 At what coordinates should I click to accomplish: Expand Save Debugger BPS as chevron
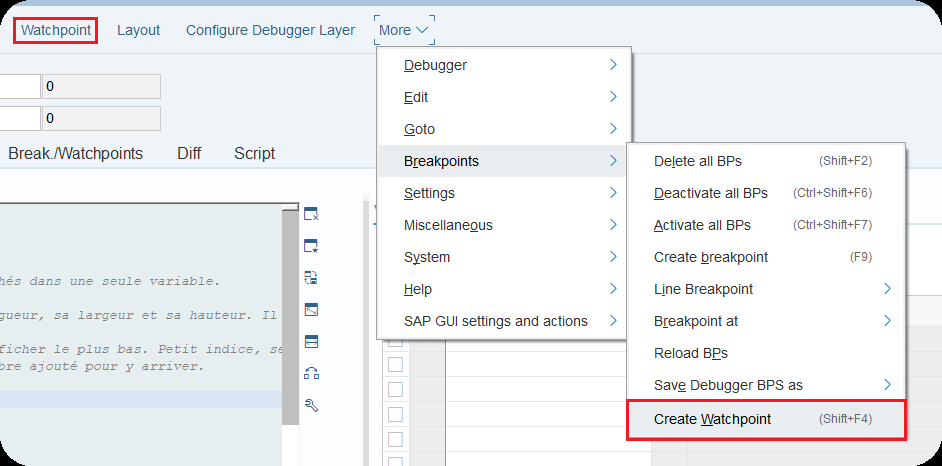pos(887,385)
